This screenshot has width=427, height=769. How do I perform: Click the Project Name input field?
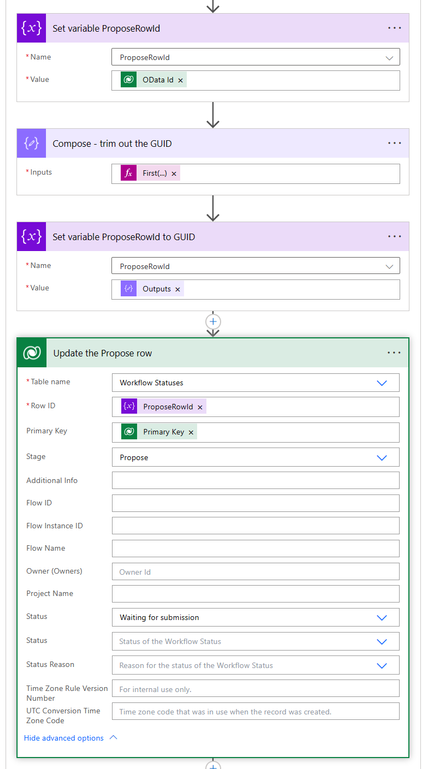(x=255, y=594)
